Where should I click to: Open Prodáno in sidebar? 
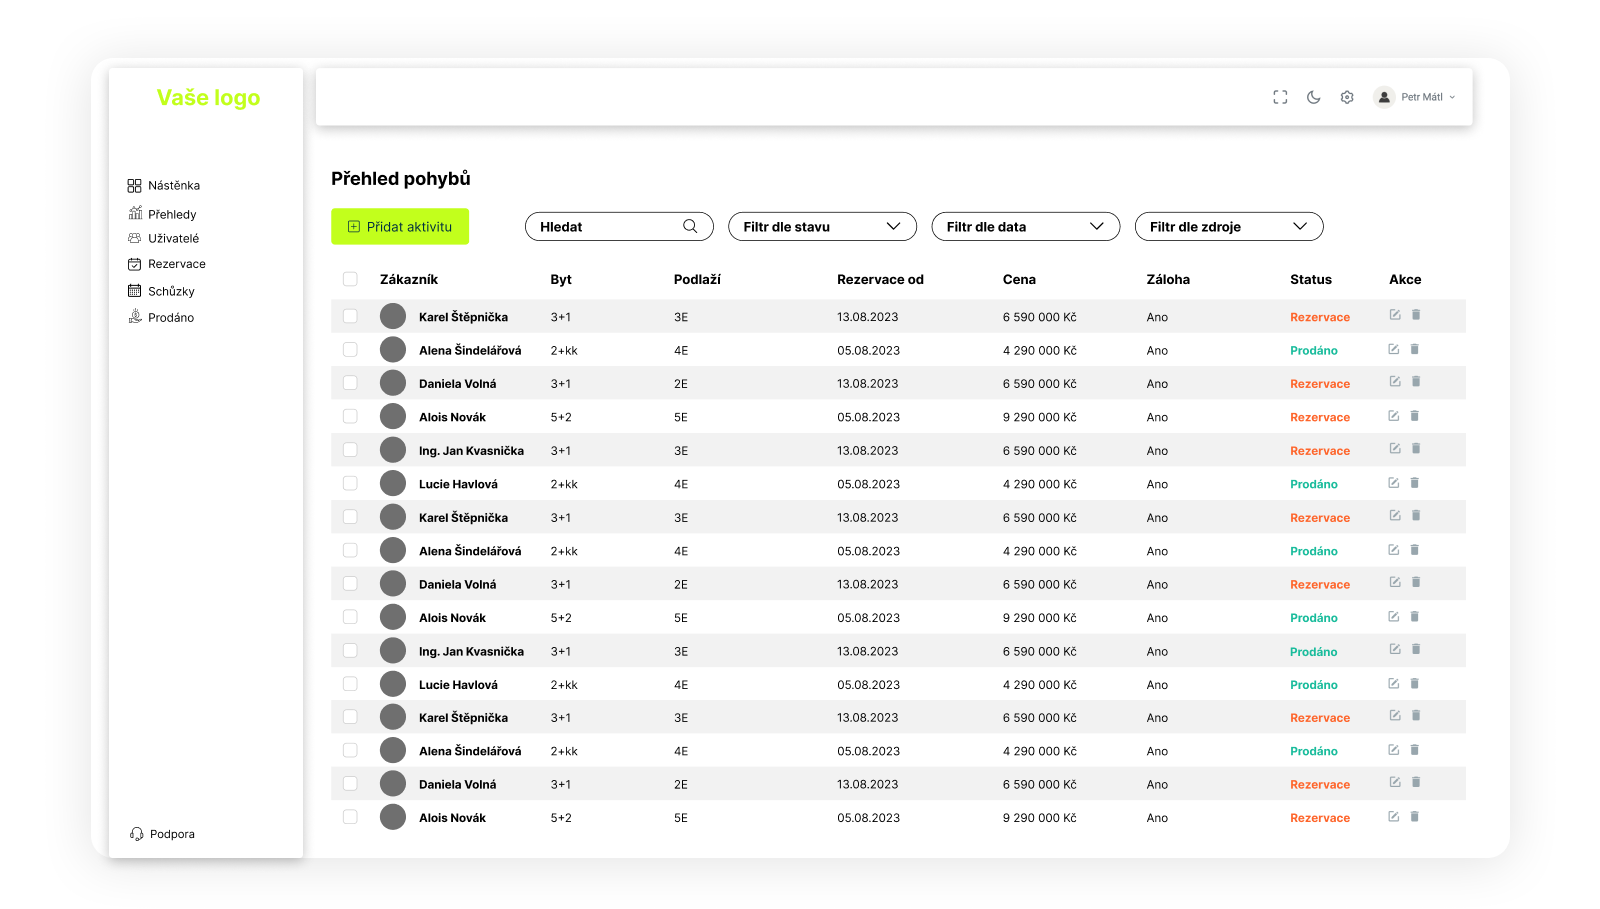[161, 317]
